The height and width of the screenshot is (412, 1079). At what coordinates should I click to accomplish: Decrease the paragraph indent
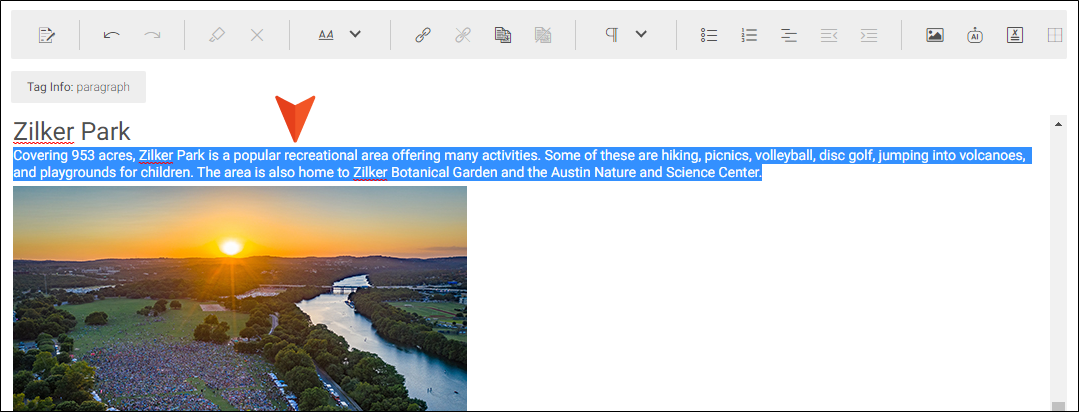click(829, 35)
